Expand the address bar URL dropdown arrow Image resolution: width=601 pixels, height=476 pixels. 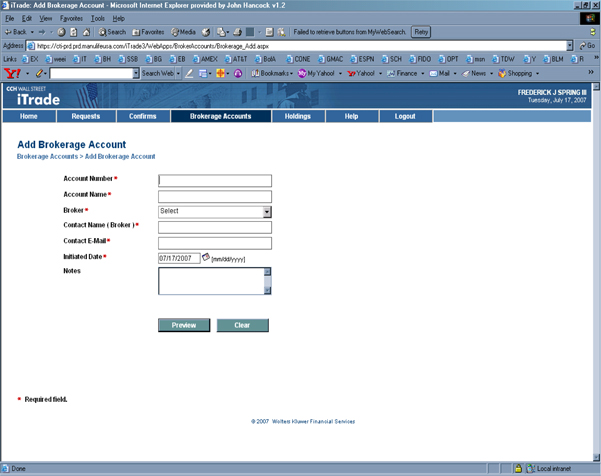(570, 46)
